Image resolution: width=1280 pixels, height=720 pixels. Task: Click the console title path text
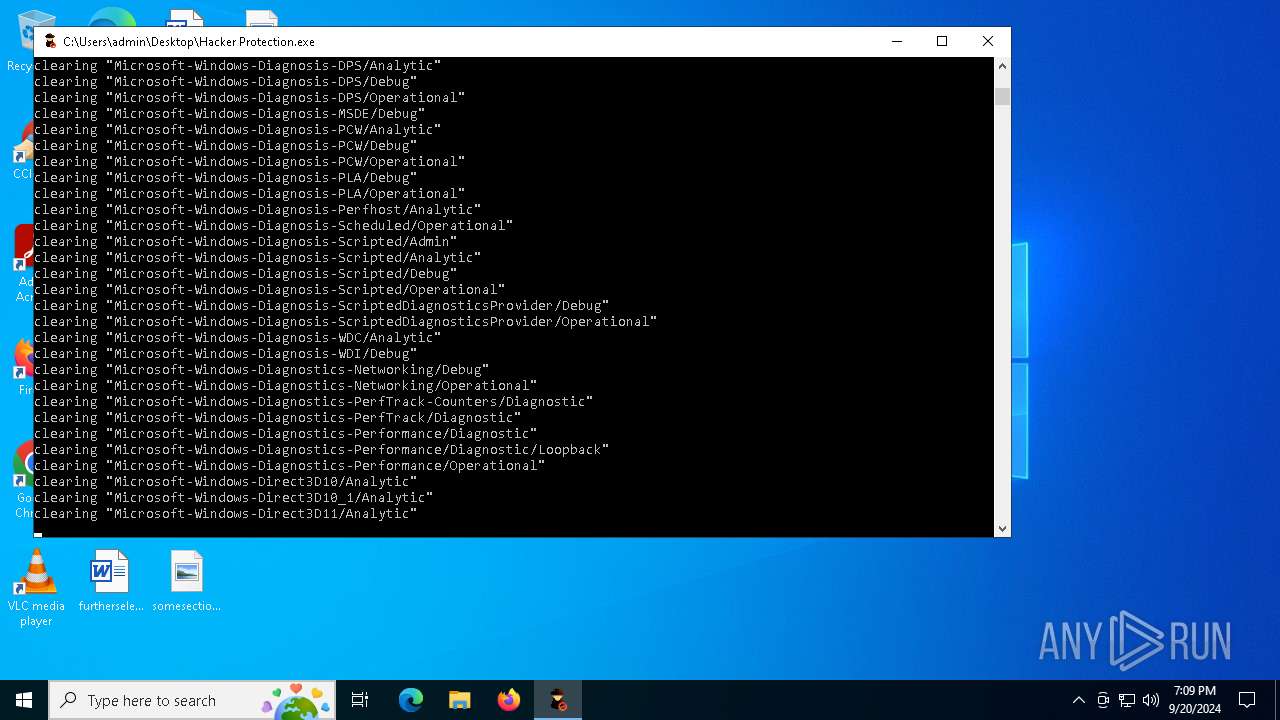click(x=189, y=42)
